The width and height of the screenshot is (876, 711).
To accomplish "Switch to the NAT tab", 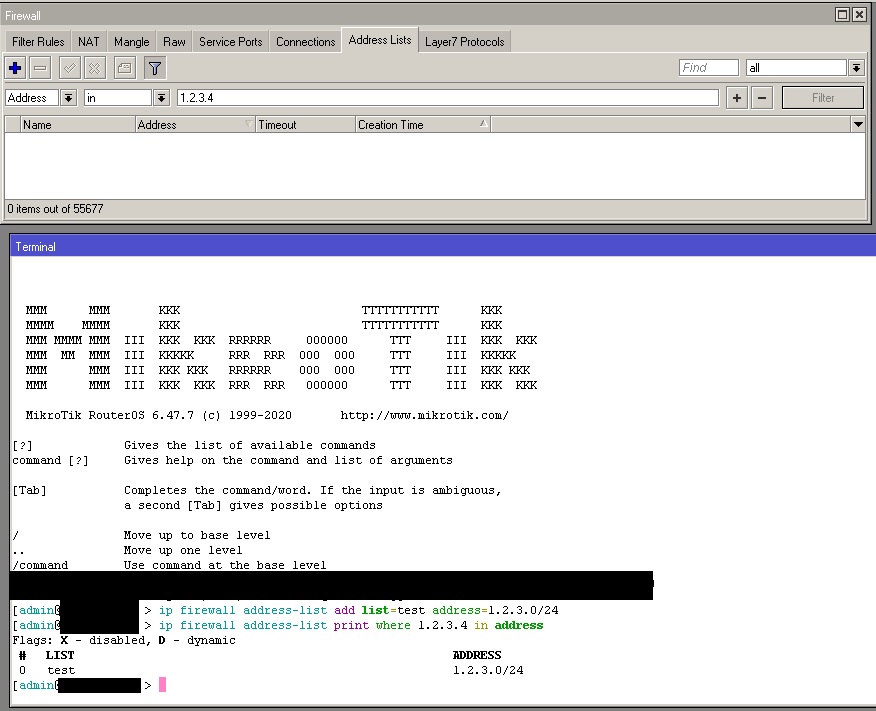I will pyautogui.click(x=88, y=41).
